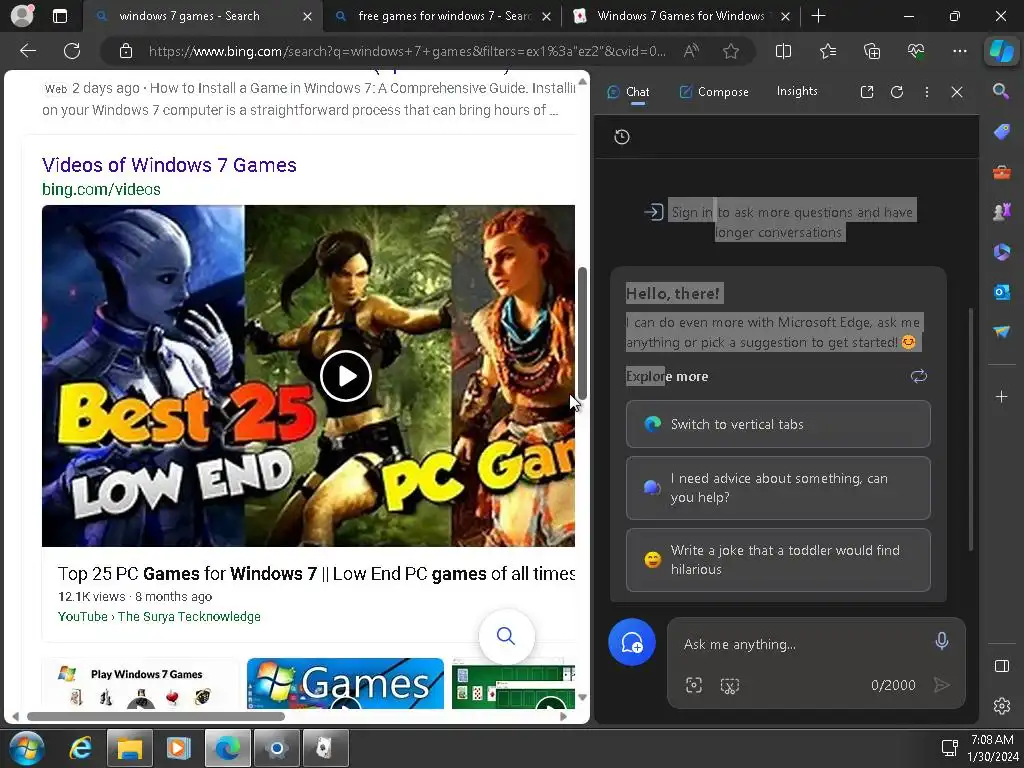Open the tab actions menu icon
This screenshot has width=1024, height=768.
point(59,16)
